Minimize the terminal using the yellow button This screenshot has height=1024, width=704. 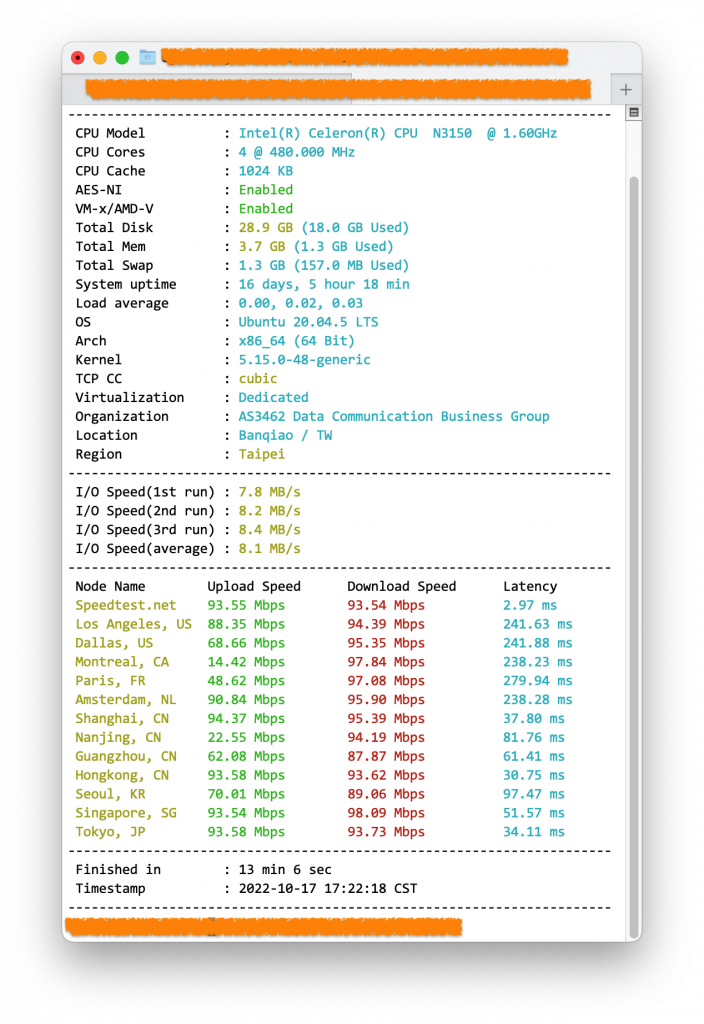point(100,57)
